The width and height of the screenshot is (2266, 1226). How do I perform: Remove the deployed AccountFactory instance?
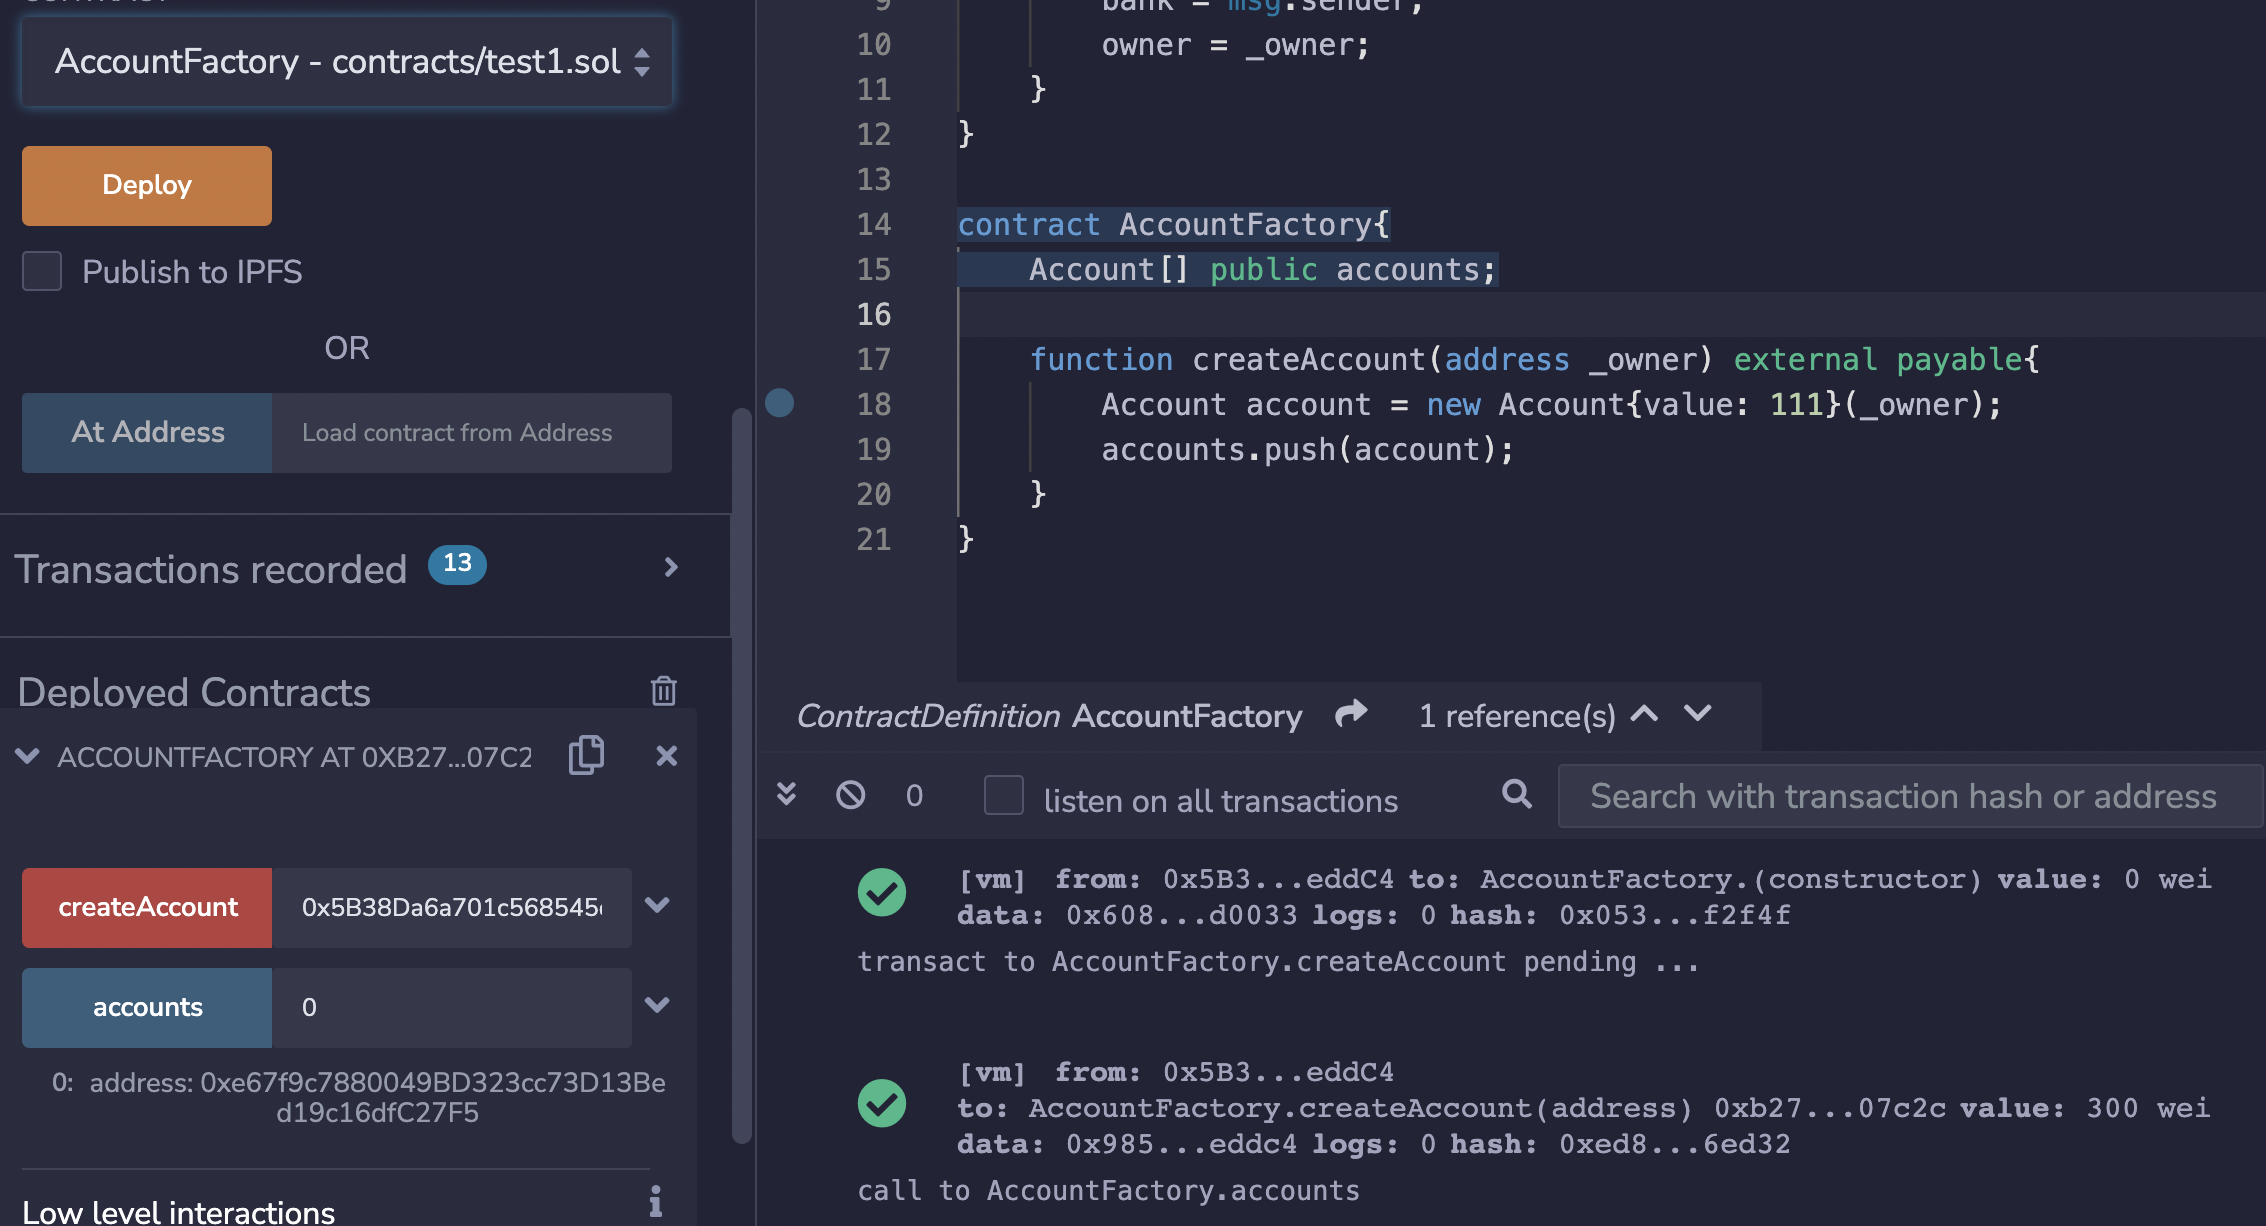pyautogui.click(x=666, y=756)
